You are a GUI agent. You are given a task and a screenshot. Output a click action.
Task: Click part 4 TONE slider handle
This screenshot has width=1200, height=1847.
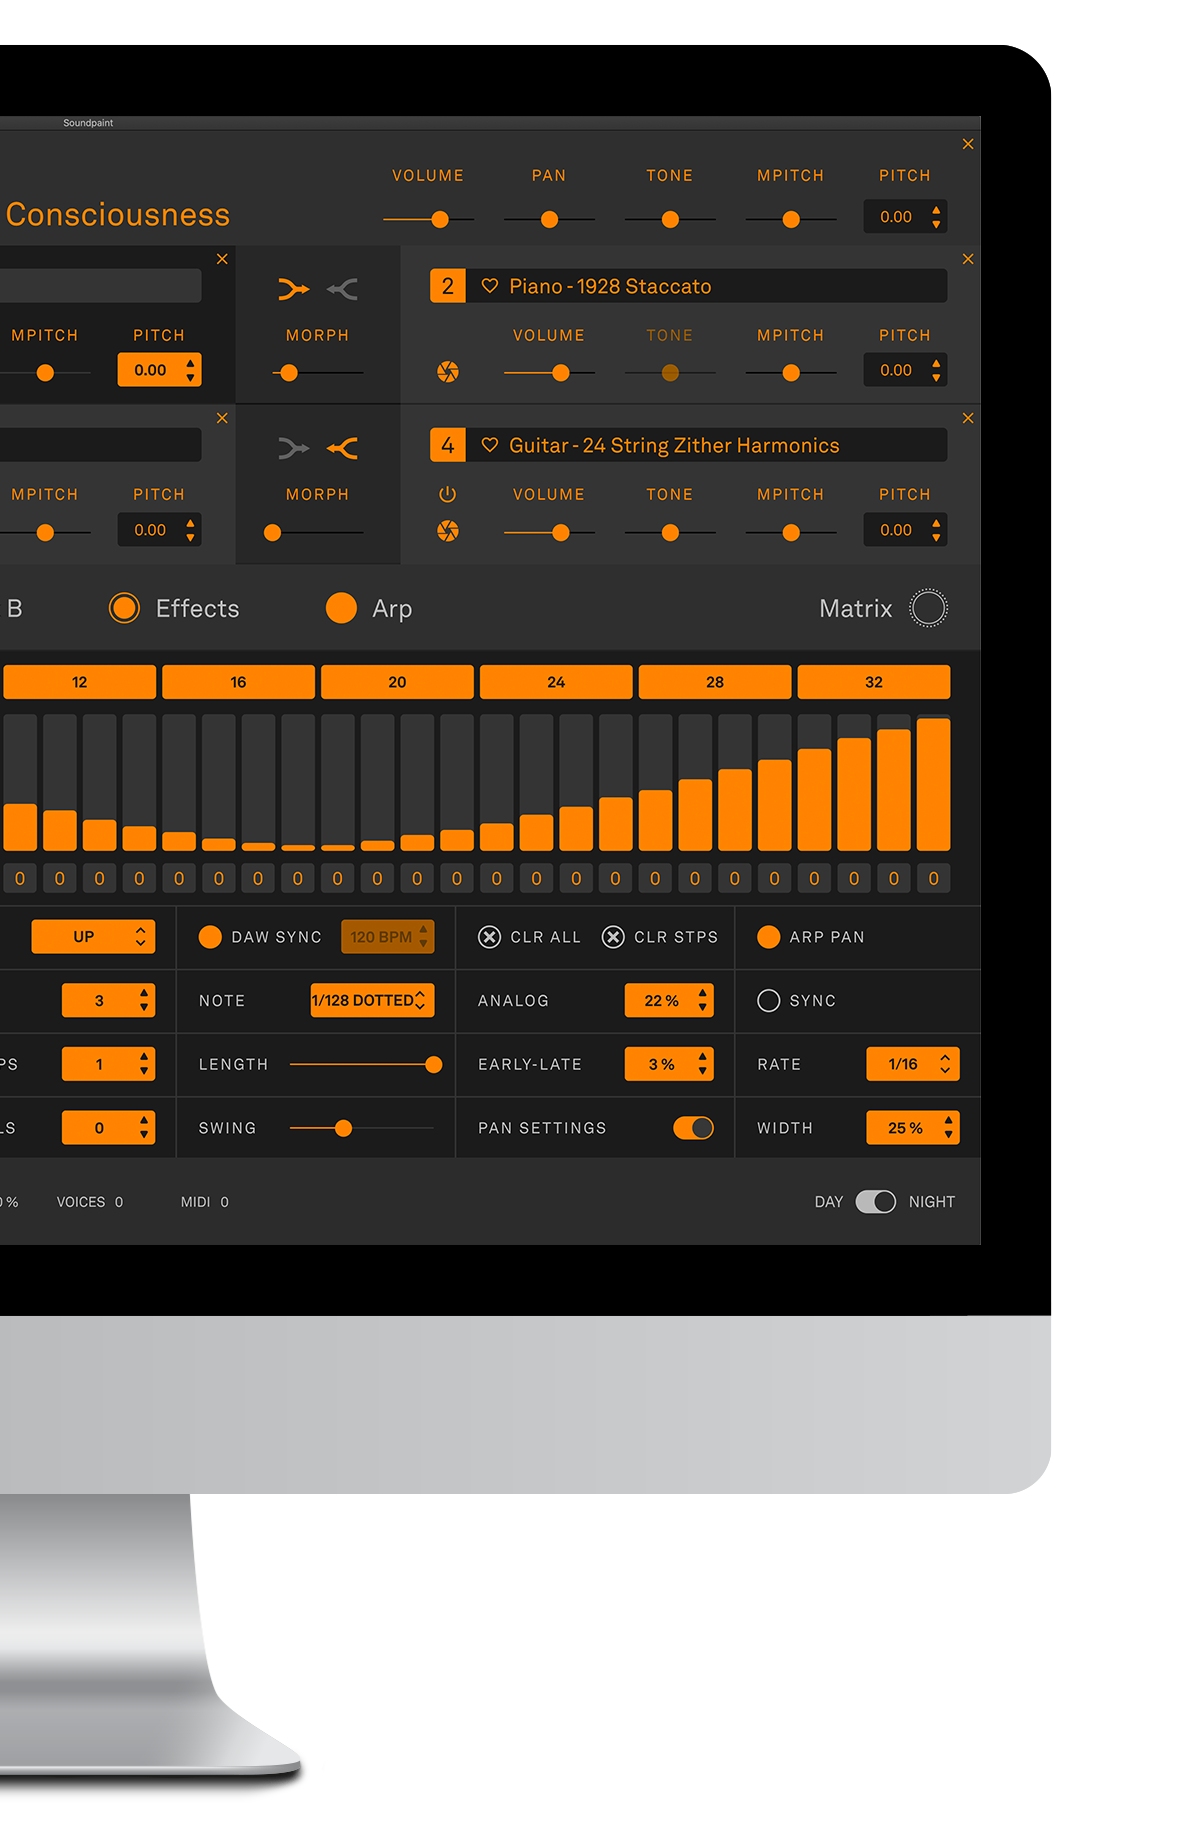tap(670, 533)
